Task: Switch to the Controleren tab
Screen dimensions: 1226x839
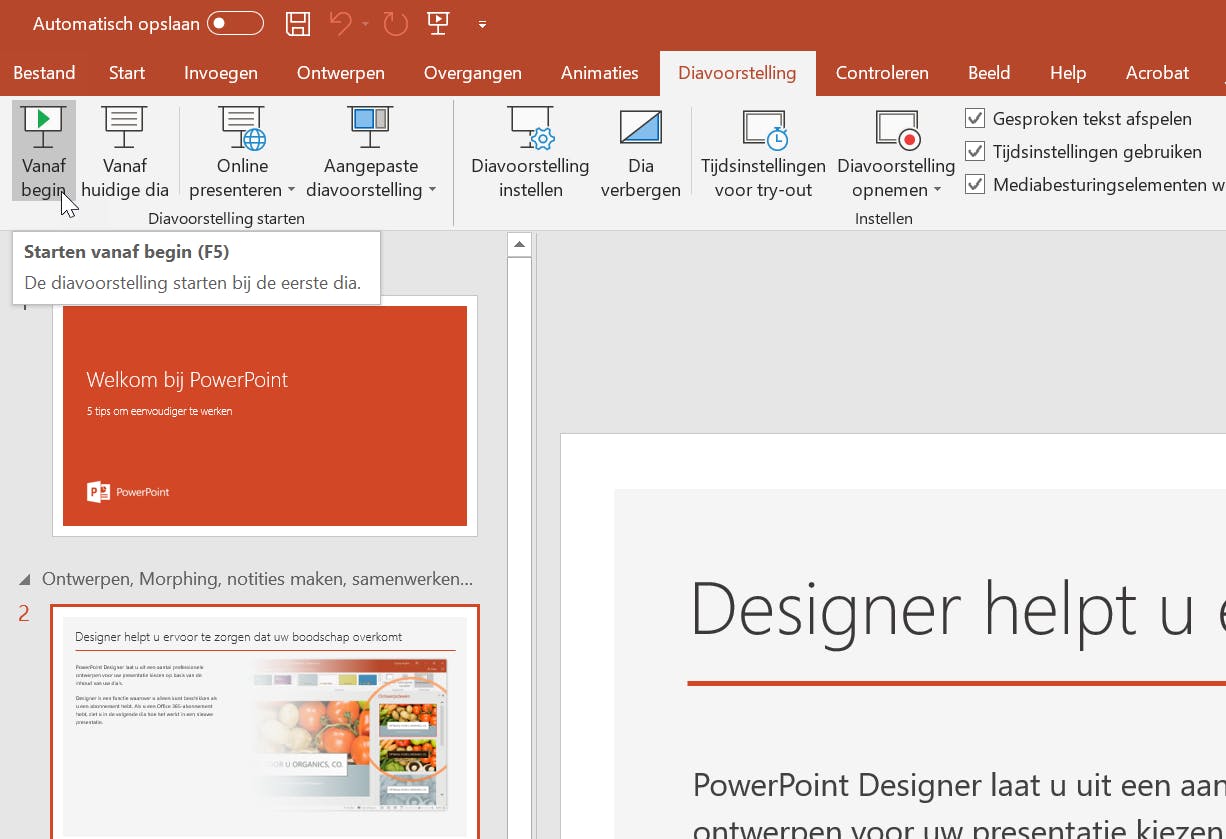Action: 882,73
